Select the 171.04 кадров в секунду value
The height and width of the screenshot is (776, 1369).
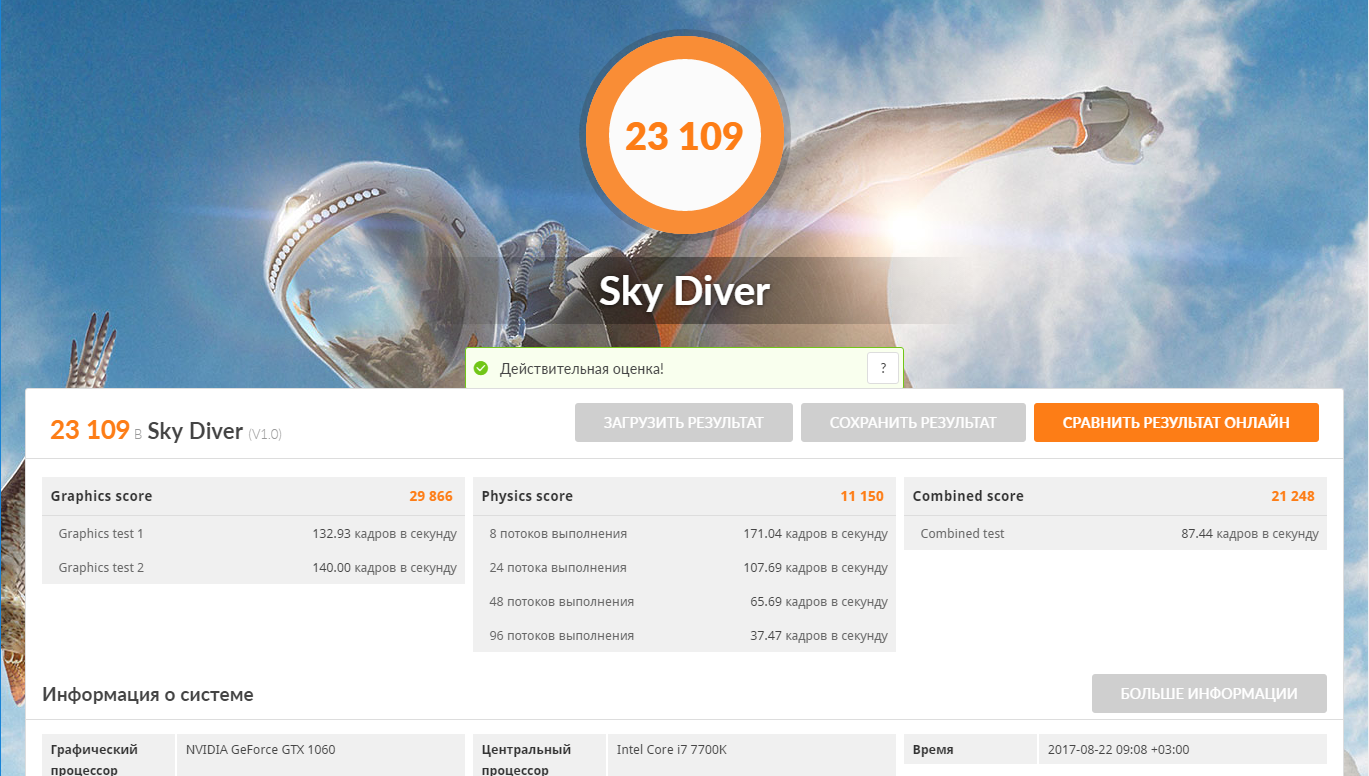[x=816, y=534]
